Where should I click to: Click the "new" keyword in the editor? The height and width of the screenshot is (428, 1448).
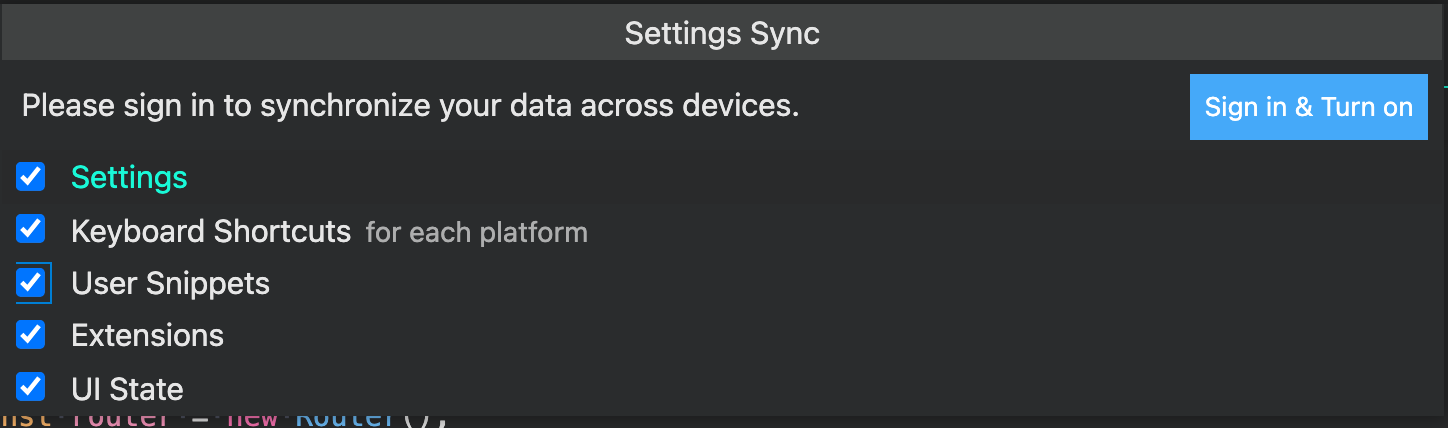251,419
